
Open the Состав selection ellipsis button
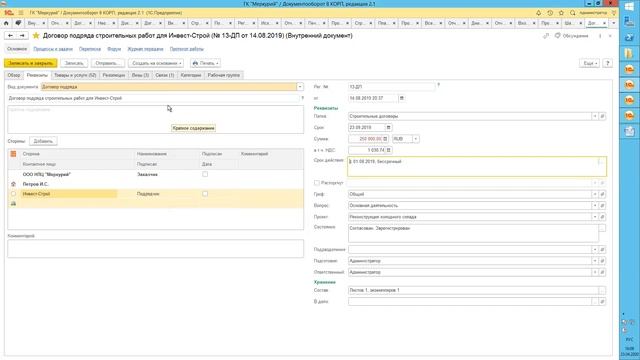pos(602,290)
